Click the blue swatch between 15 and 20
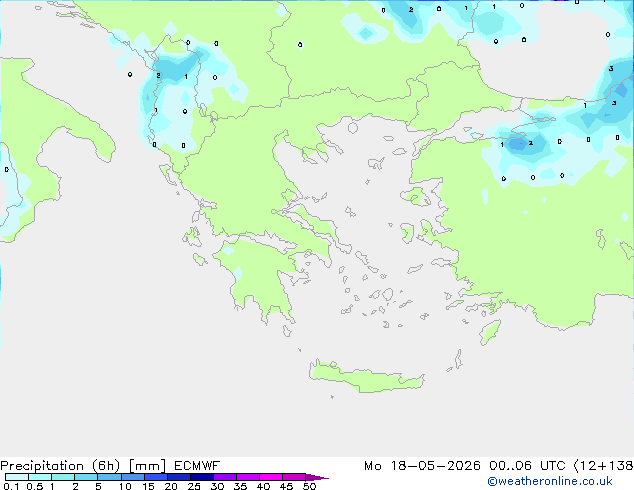 (x=156, y=477)
